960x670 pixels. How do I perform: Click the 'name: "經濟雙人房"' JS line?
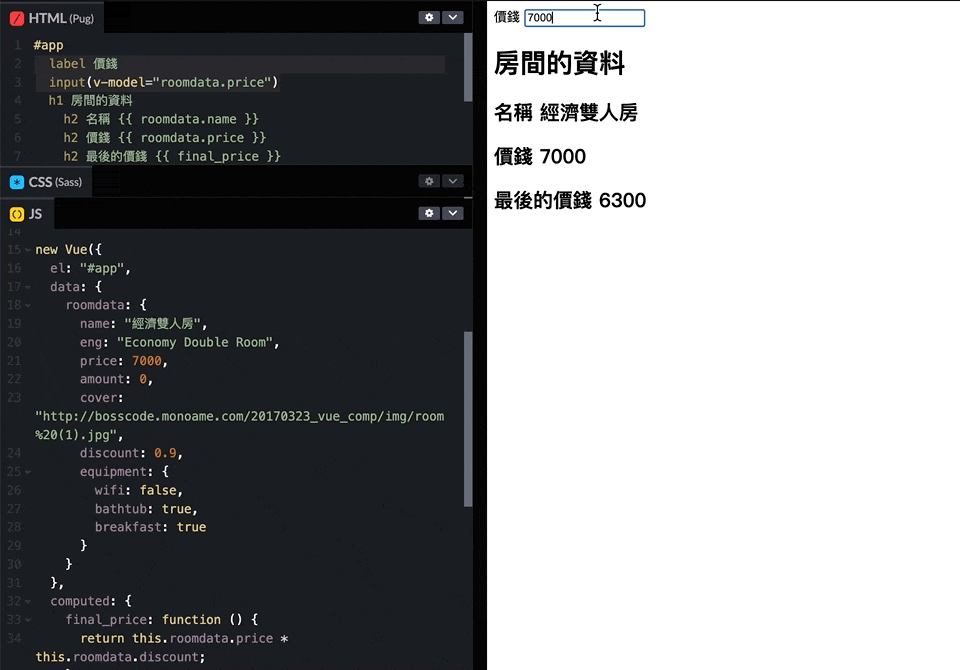pos(143,323)
